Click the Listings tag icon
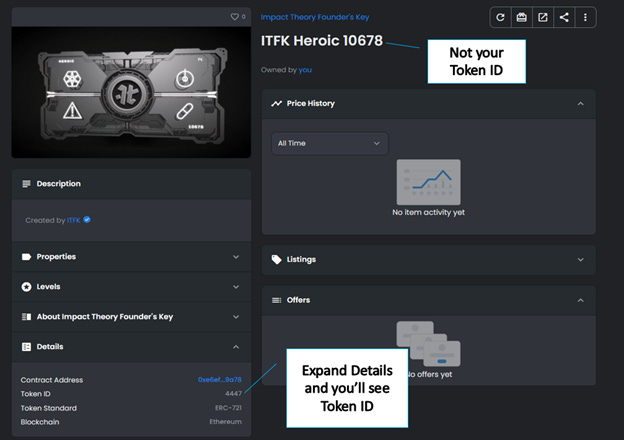This screenshot has width=624, height=440. click(276, 259)
